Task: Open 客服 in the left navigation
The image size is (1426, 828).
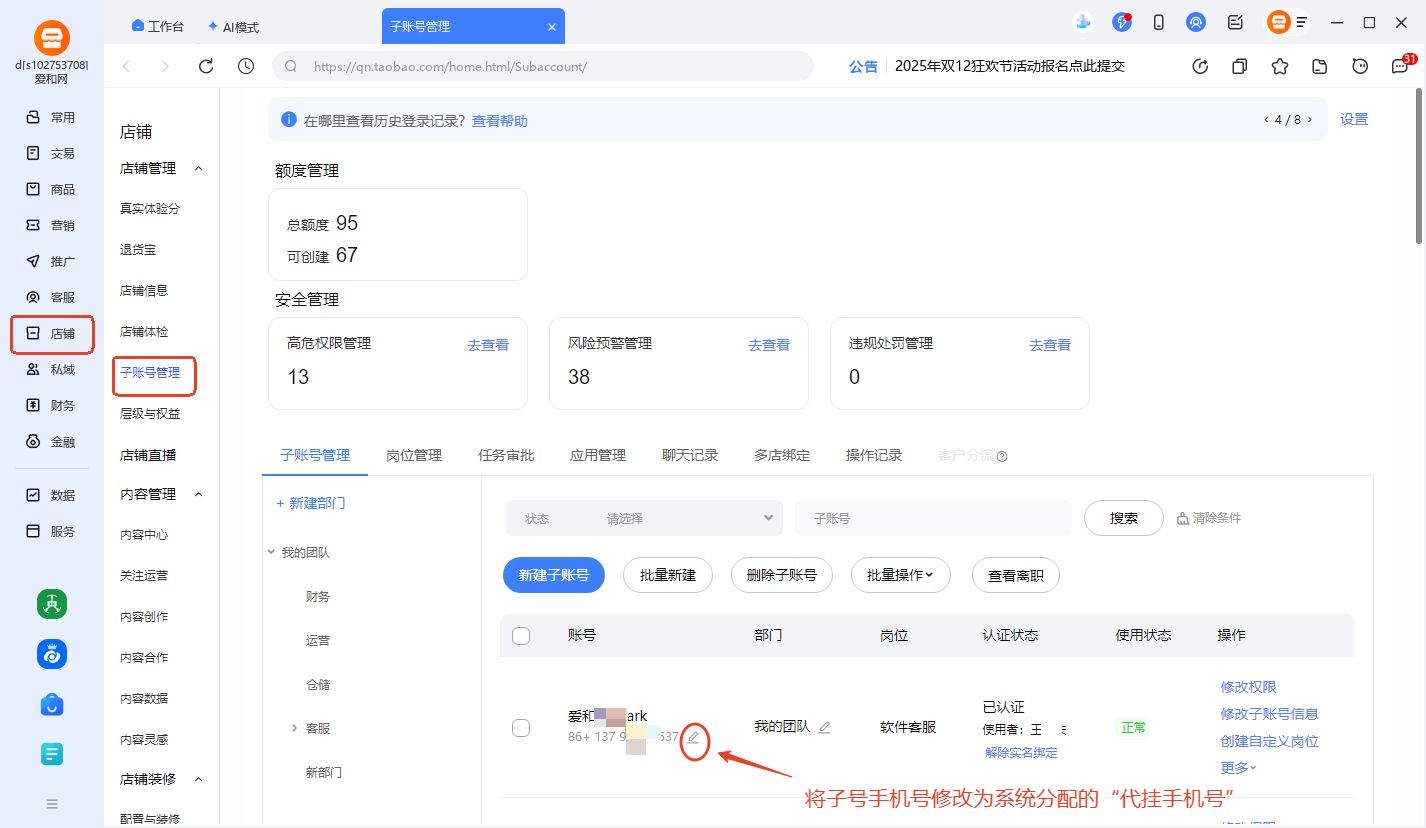Action: pos(52,297)
